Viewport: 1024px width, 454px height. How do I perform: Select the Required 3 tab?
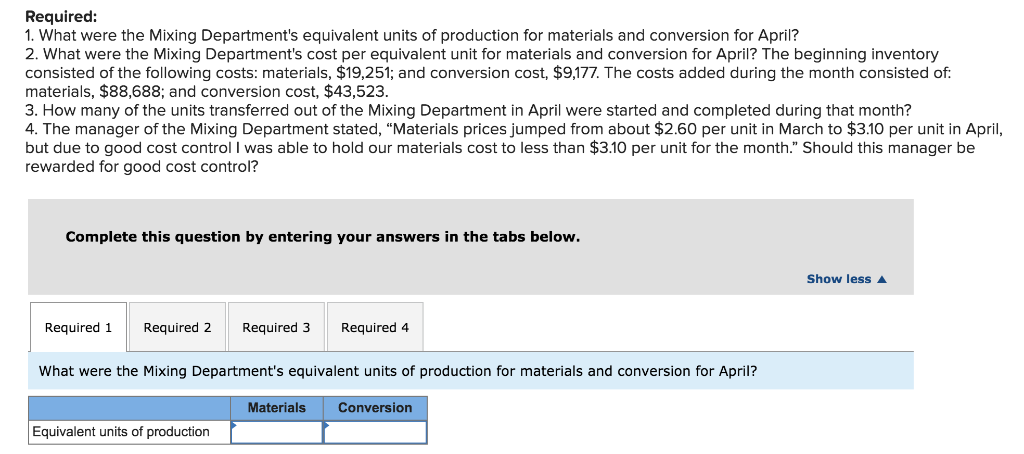click(276, 327)
